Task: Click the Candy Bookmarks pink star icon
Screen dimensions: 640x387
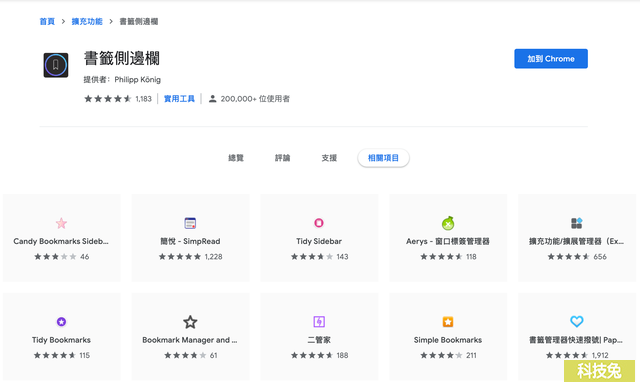Action: (x=61, y=223)
